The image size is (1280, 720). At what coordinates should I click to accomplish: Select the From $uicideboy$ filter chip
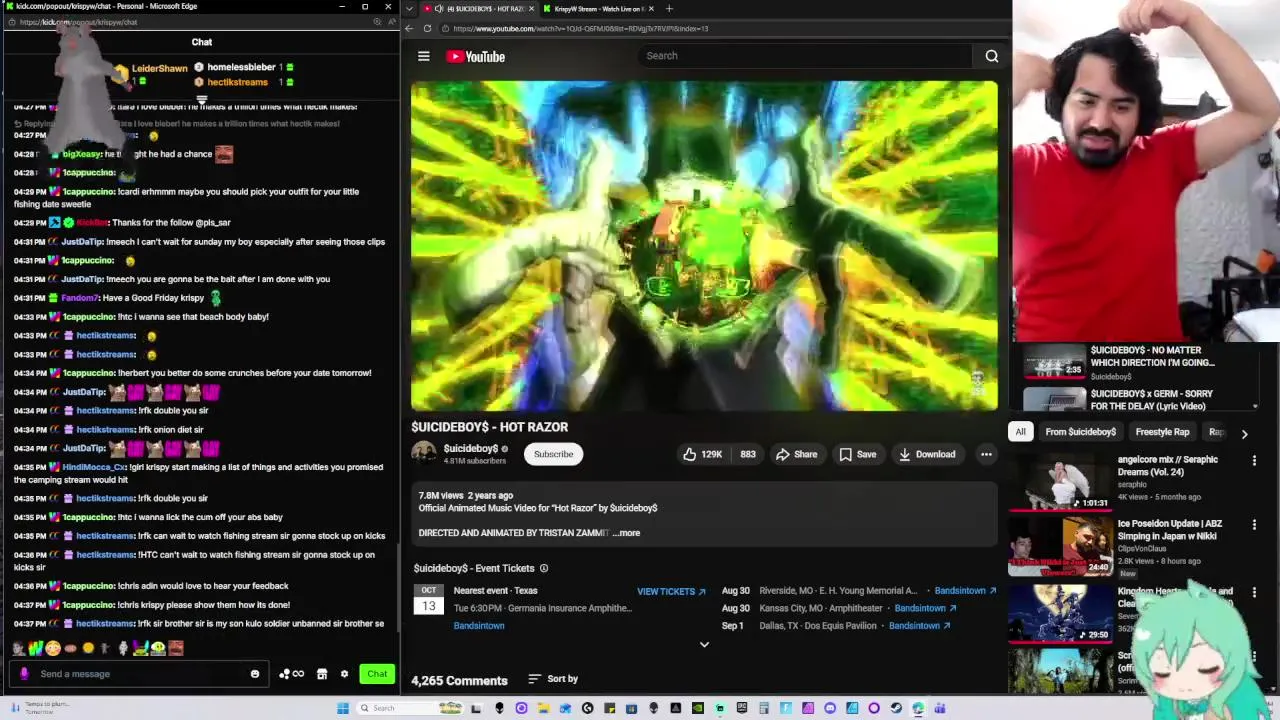pos(1080,432)
